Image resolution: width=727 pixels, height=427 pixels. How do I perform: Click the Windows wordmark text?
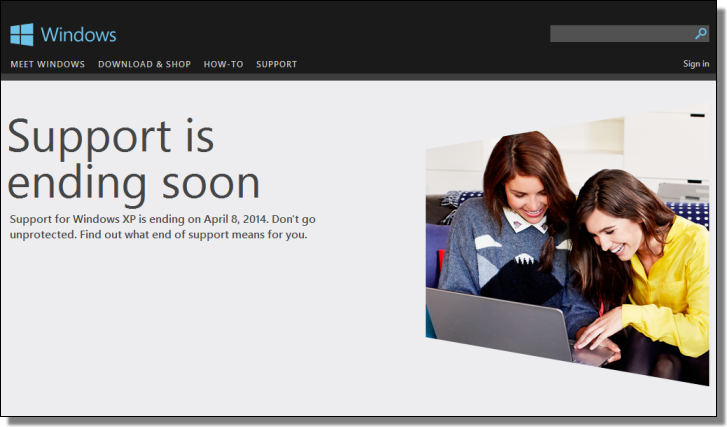78,35
